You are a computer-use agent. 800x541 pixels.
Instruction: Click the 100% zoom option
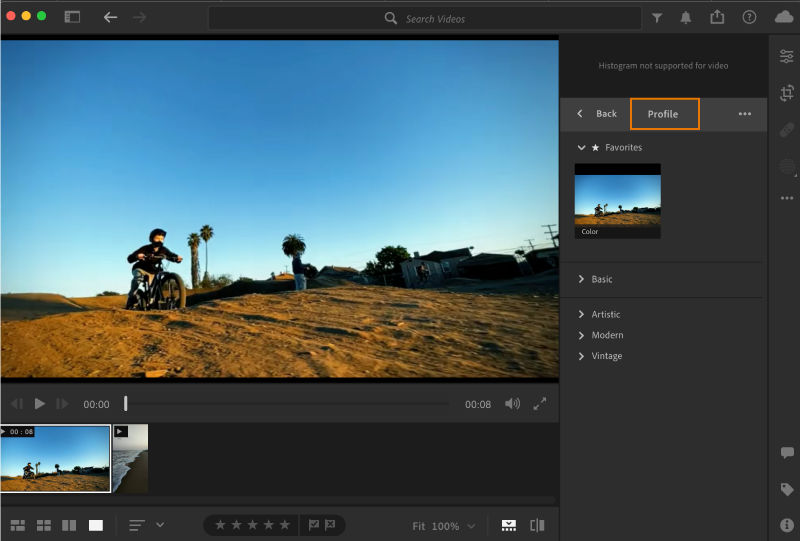tap(445, 526)
